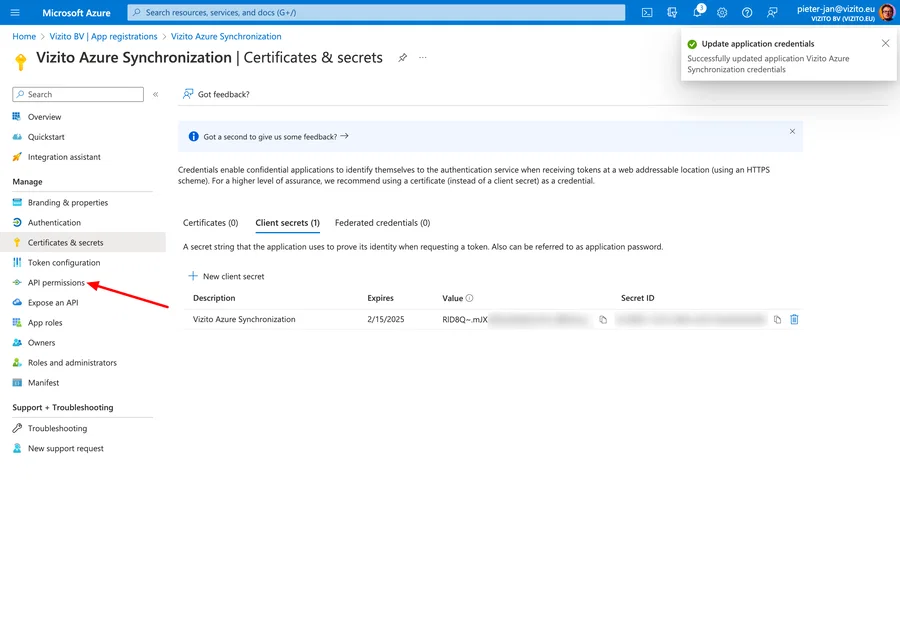Screen dimensions: 900x626
Task: Click the sidebar search input field
Action: pos(78,94)
